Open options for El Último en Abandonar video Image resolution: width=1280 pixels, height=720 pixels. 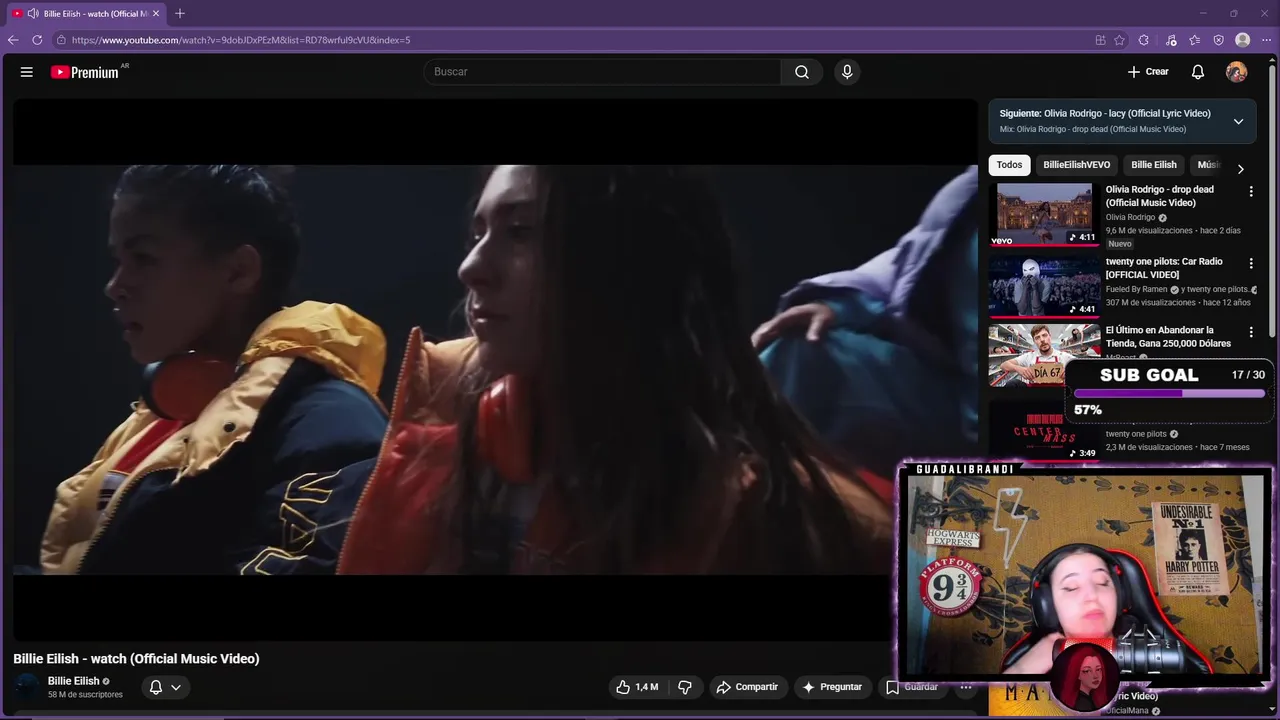1250,332
